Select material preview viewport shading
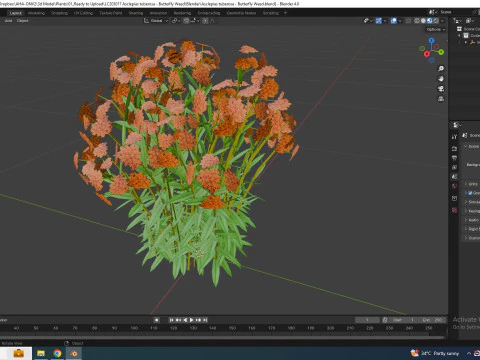 [x=430, y=21]
